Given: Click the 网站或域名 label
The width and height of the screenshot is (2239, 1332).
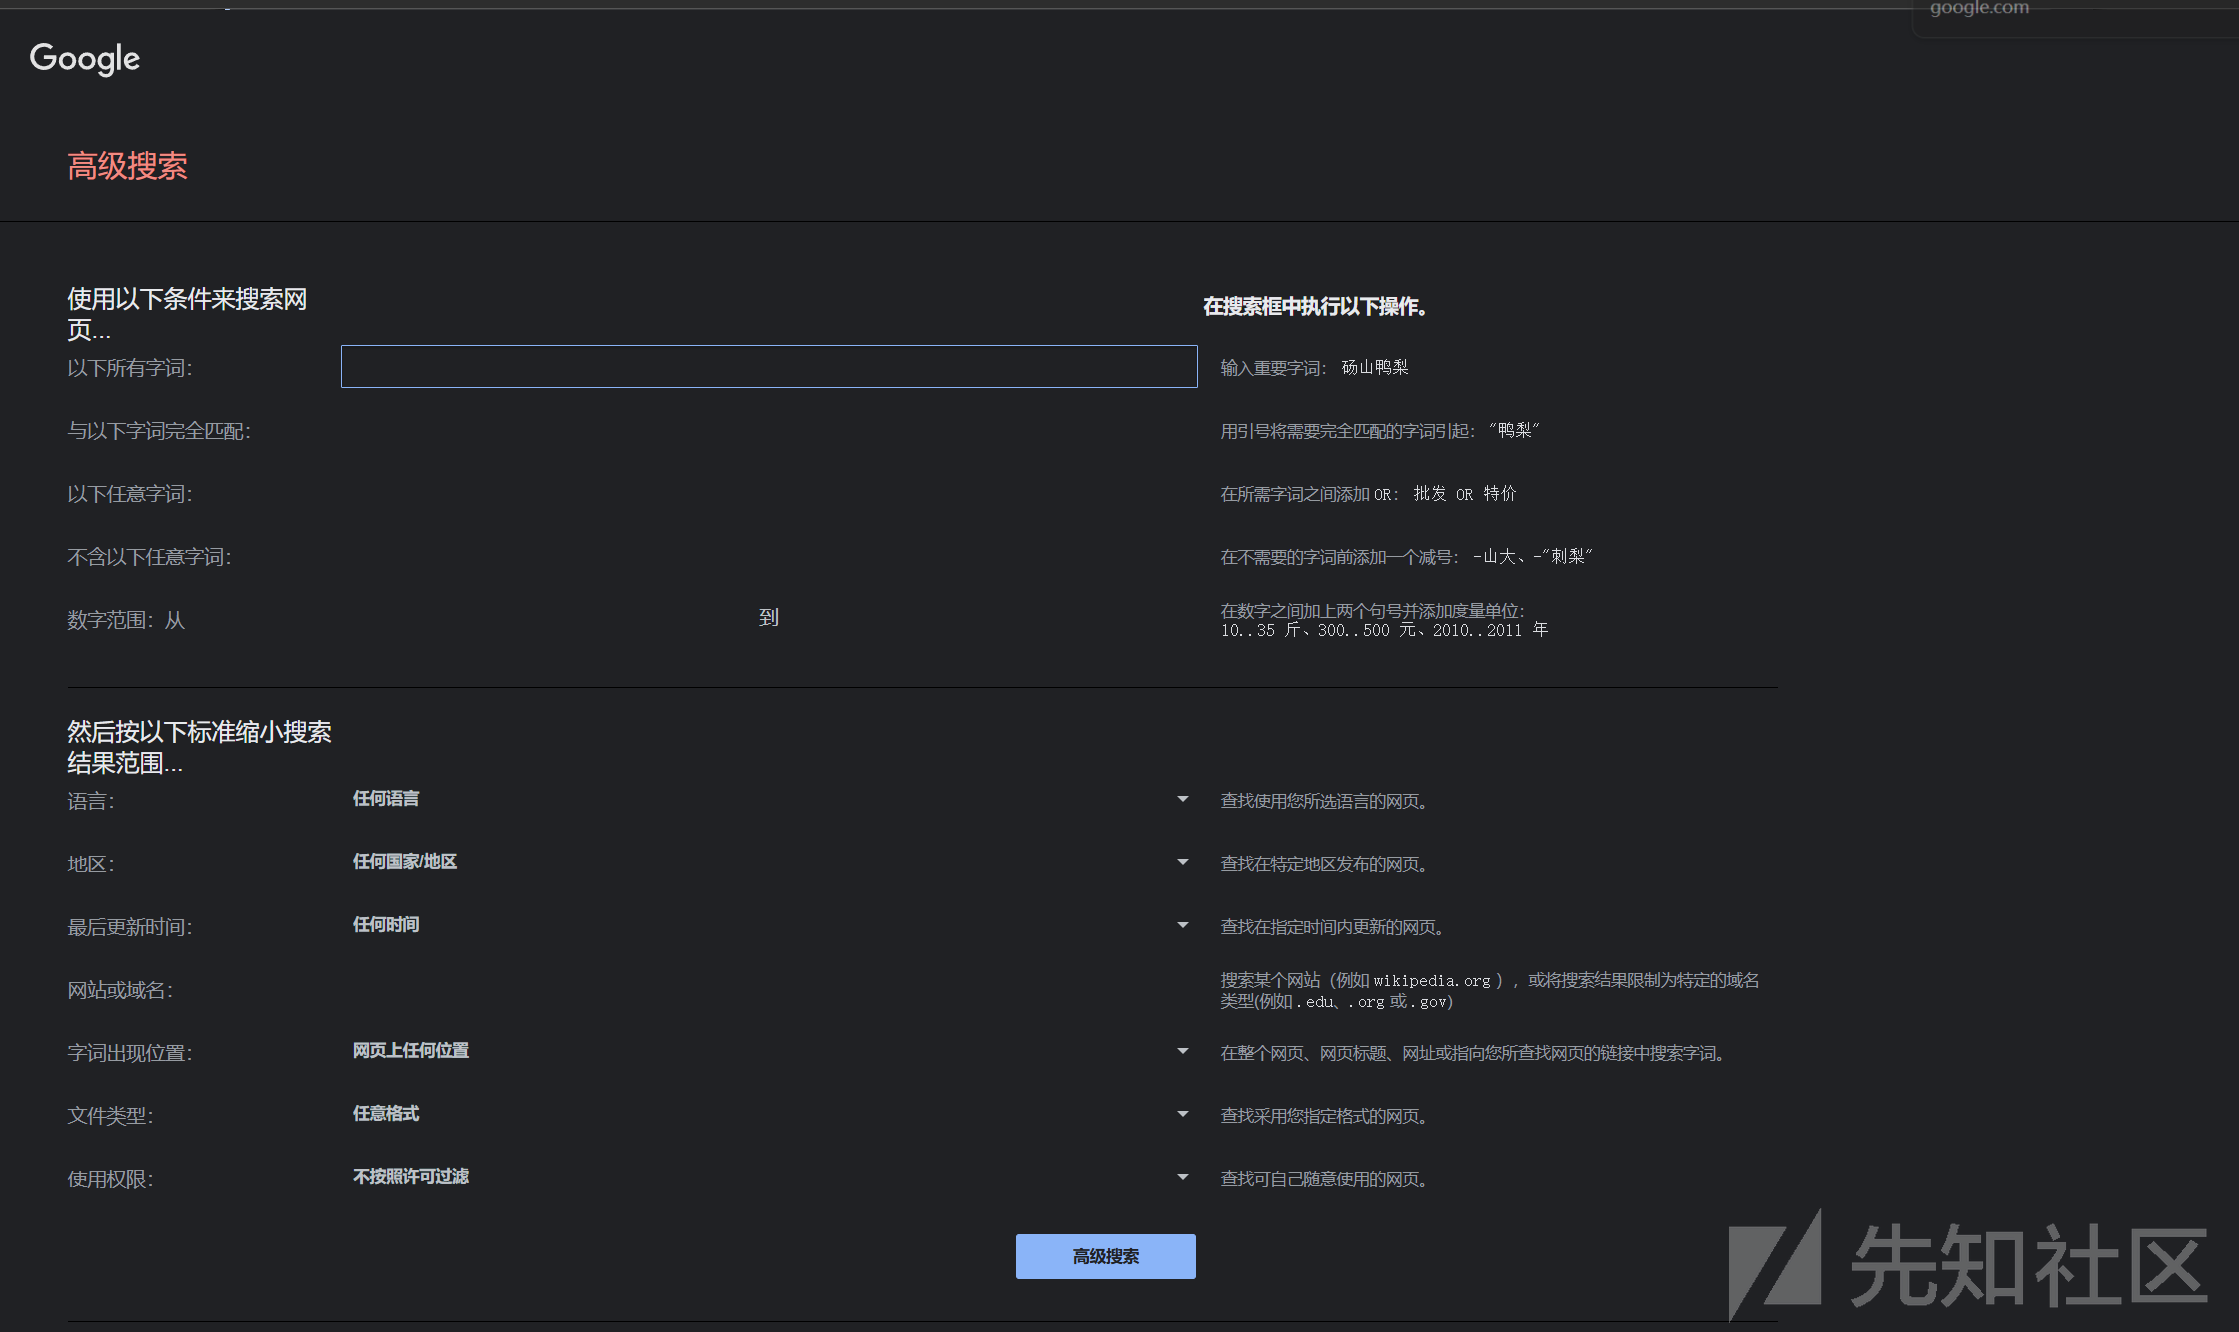Looking at the screenshot, I should (x=120, y=990).
